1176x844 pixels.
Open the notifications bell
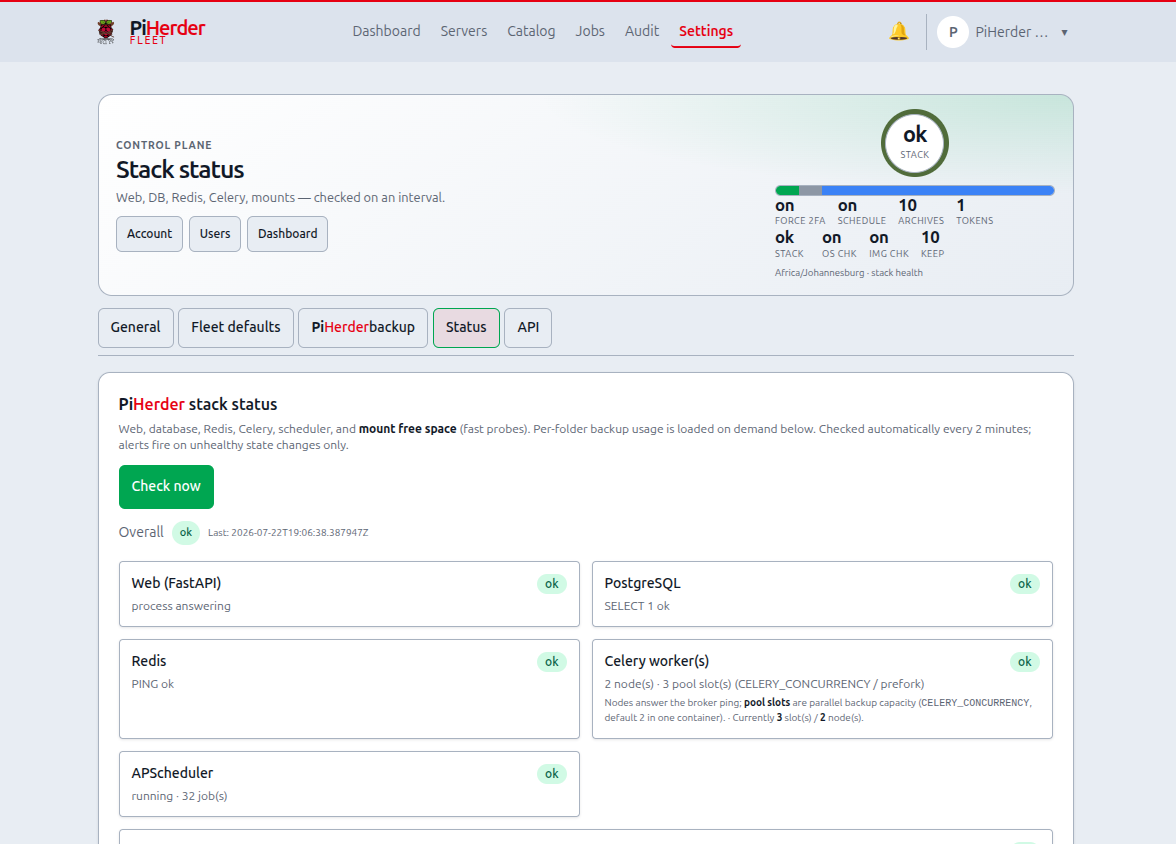click(898, 32)
